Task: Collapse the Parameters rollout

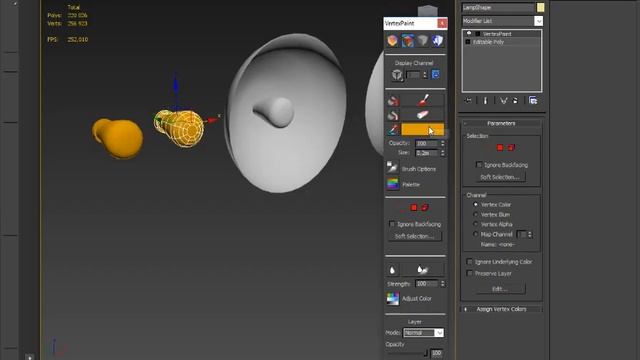Action: (501, 123)
